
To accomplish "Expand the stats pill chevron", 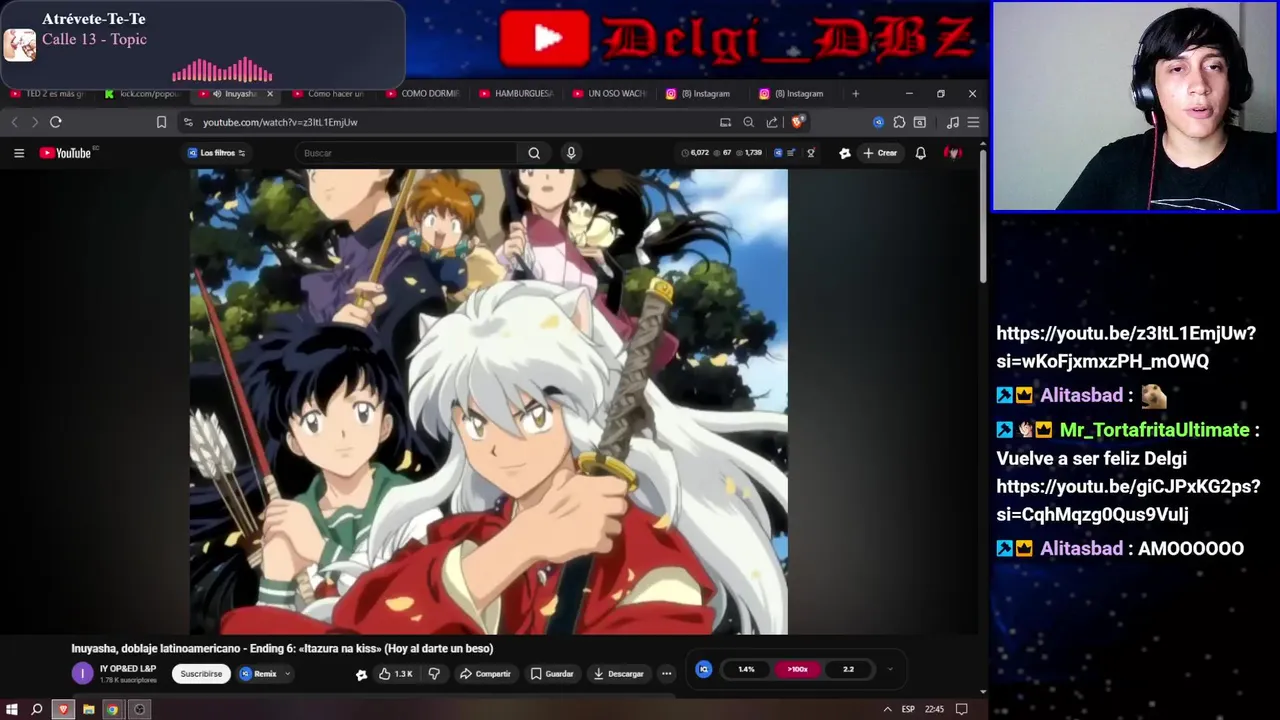I will point(890,669).
